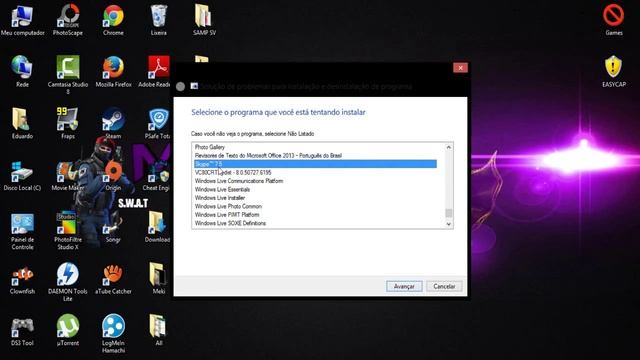The image size is (640, 360).
Task: Select Photo Gallery in the list
Action: tap(316, 147)
